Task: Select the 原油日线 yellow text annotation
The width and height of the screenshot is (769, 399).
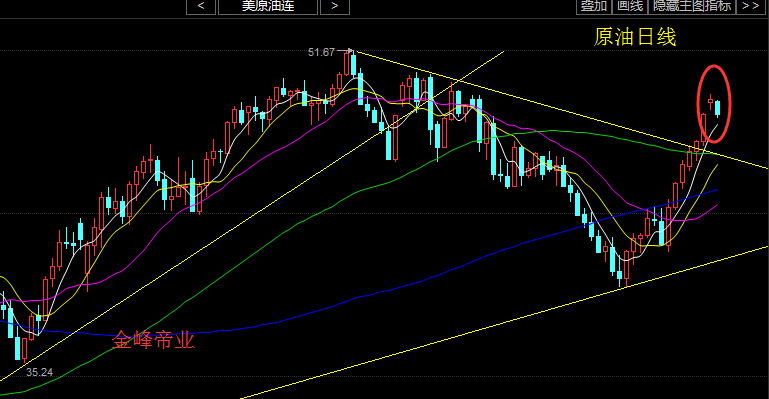Action: pos(635,37)
